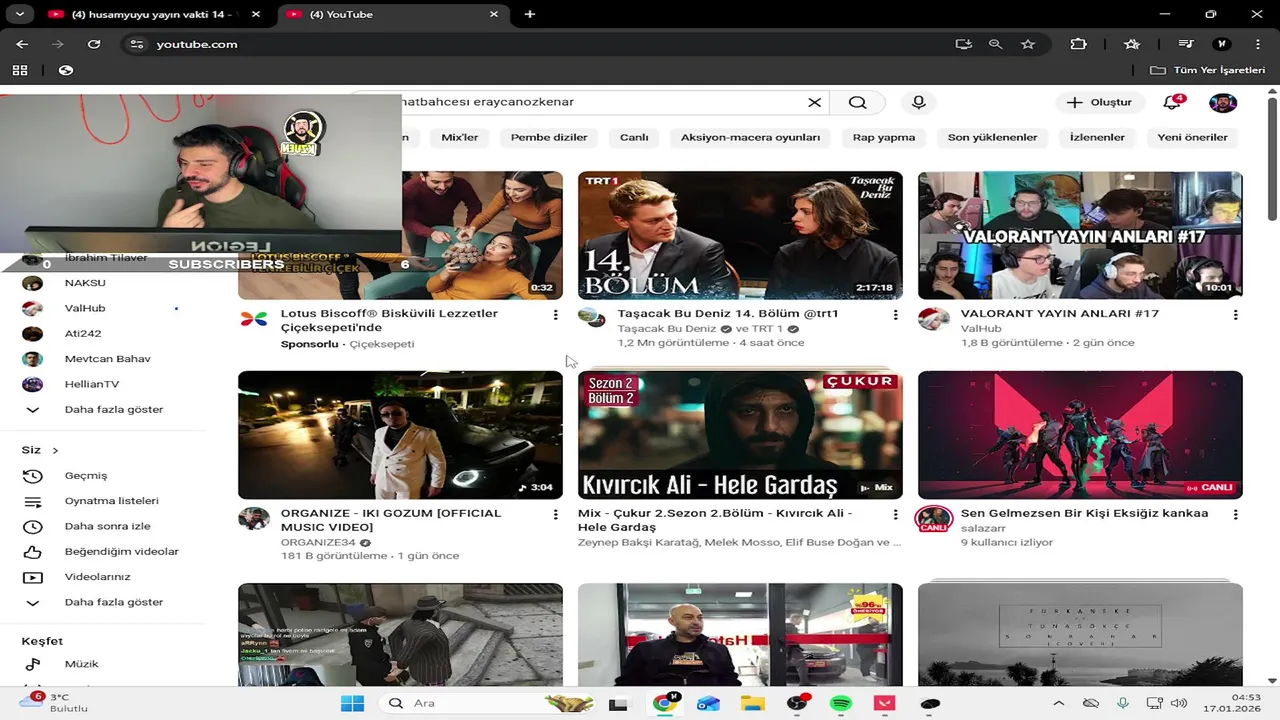The width and height of the screenshot is (1280, 720).
Task: Open the bookmarks star list icon
Action: pyautogui.click(x=1132, y=44)
